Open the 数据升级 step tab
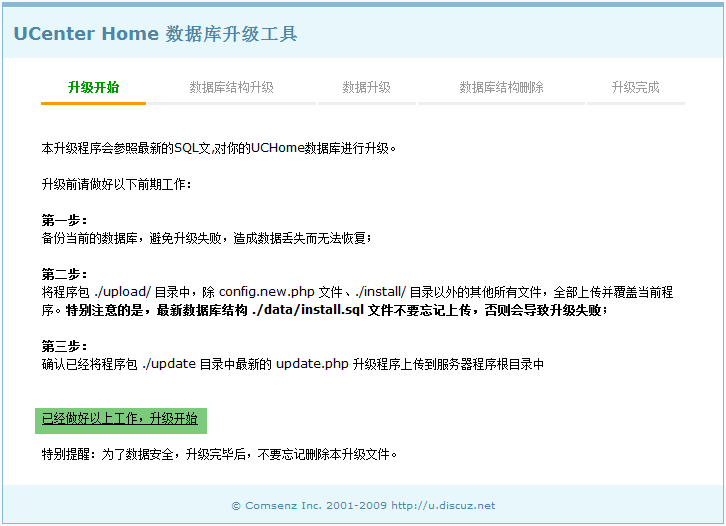This screenshot has height=526, width=726. [x=366, y=88]
